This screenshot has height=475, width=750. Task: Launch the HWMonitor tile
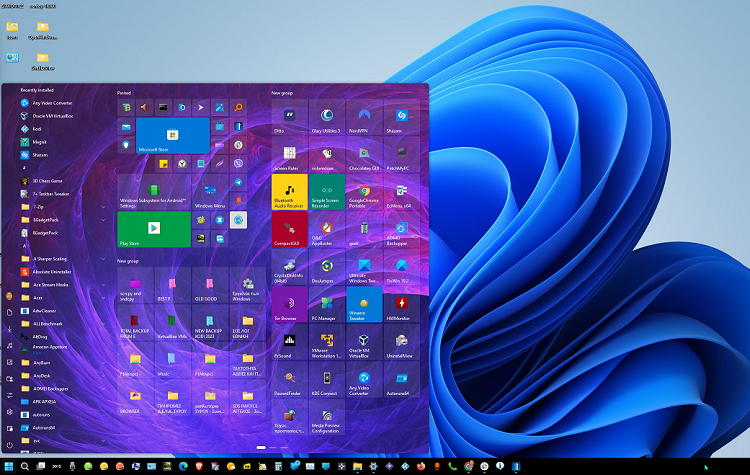(401, 304)
